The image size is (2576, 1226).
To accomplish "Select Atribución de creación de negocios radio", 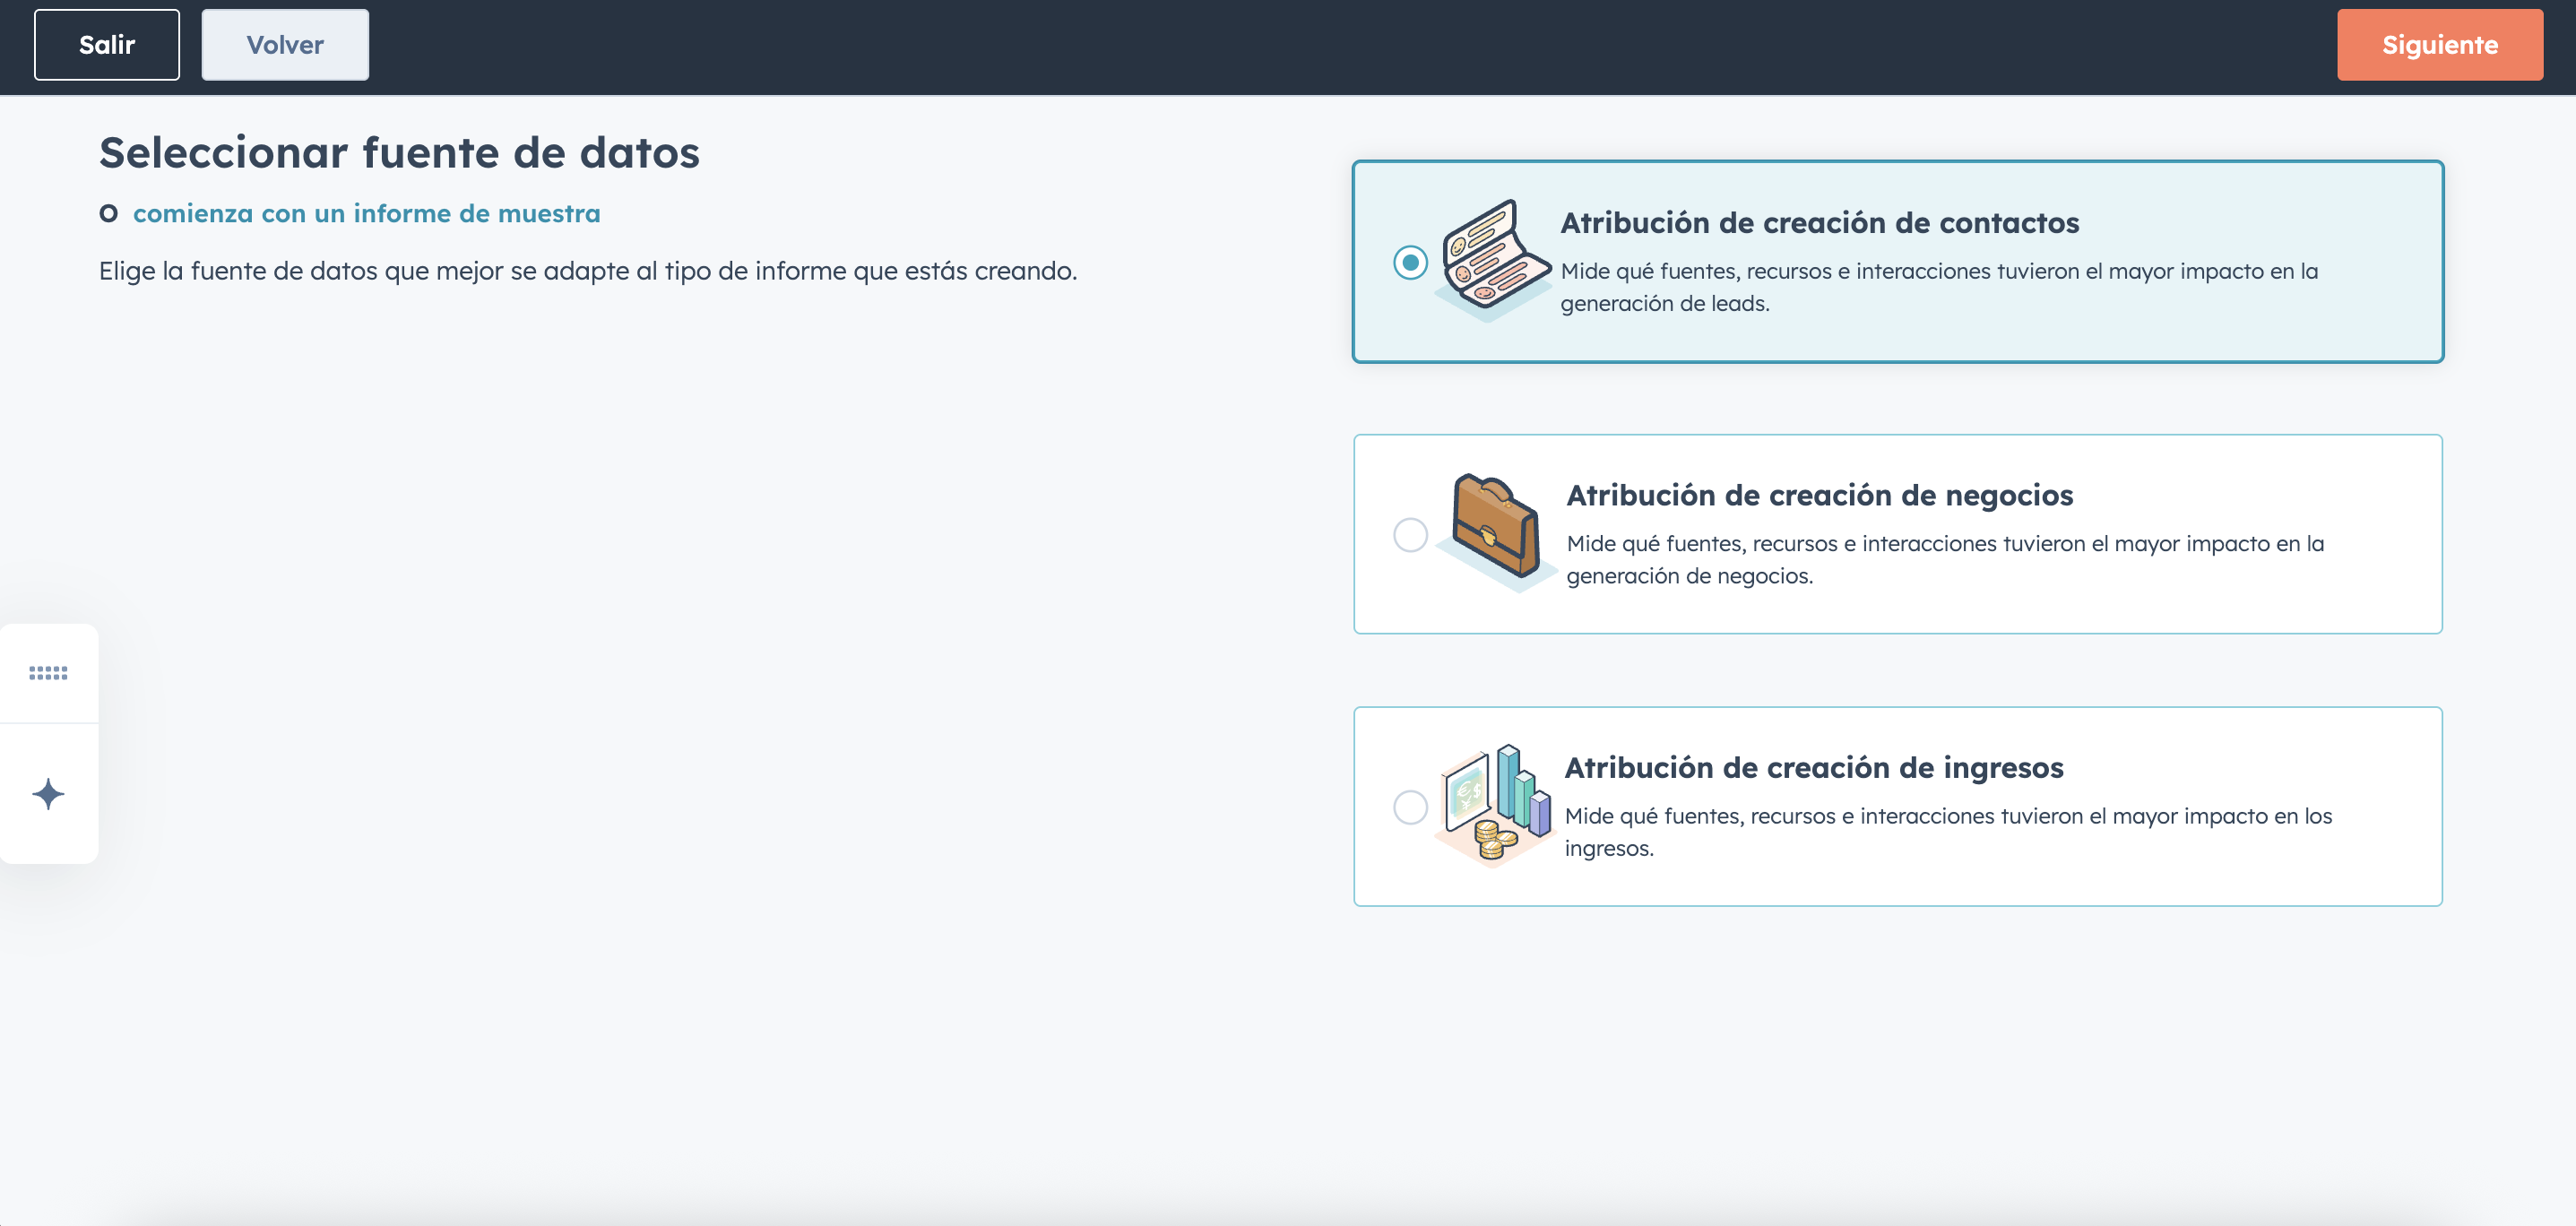I will (x=1410, y=535).
